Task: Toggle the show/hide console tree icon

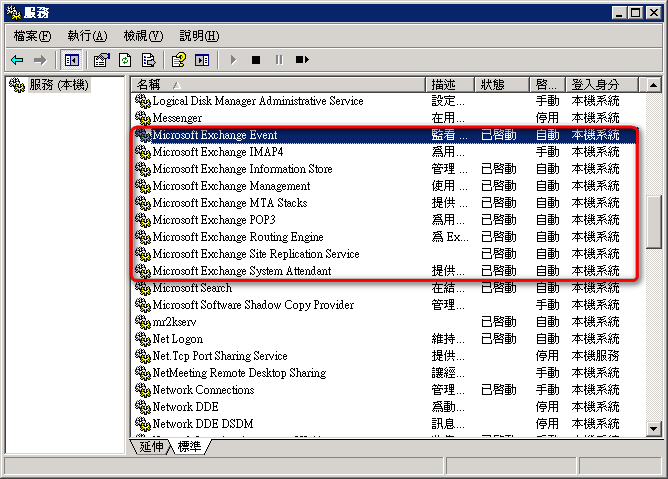Action: [71, 60]
